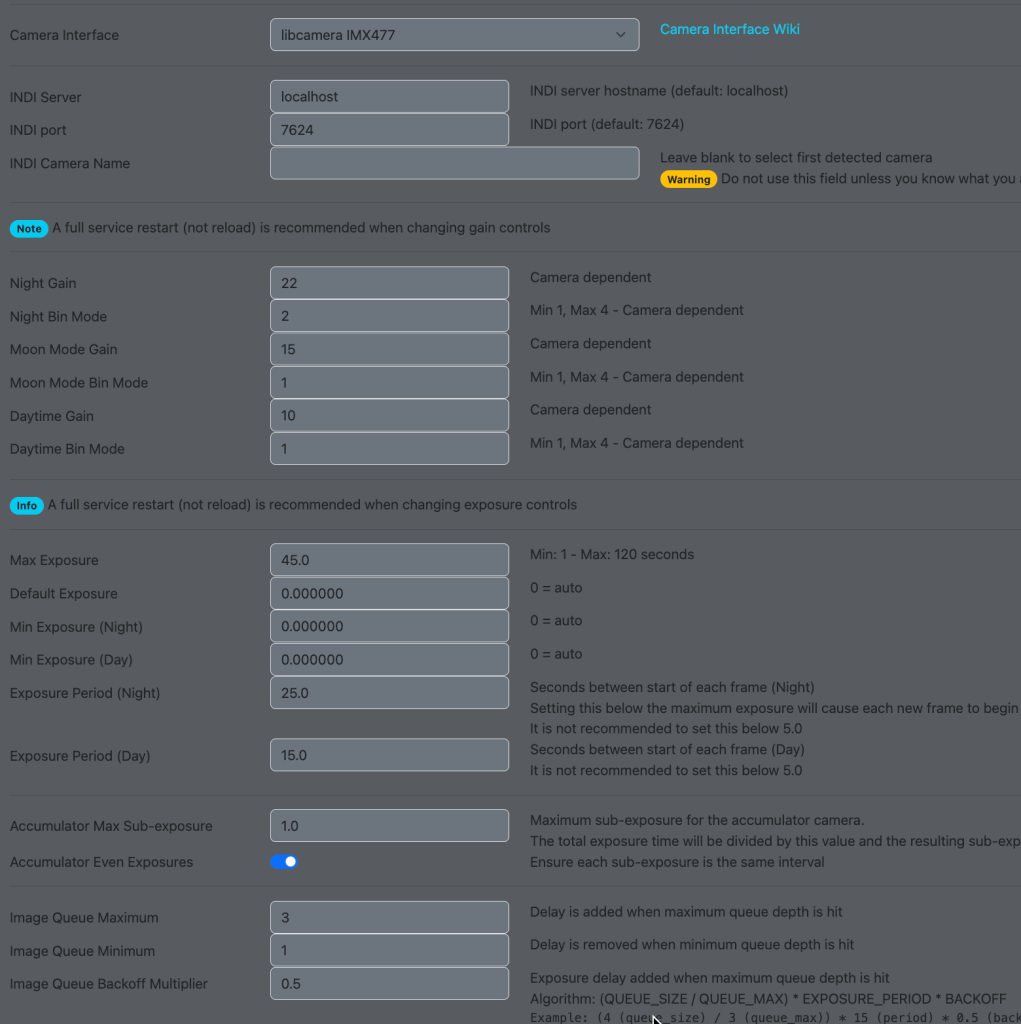Click the Moon Mode Gain field
This screenshot has height=1024, width=1021.
pyautogui.click(x=389, y=349)
